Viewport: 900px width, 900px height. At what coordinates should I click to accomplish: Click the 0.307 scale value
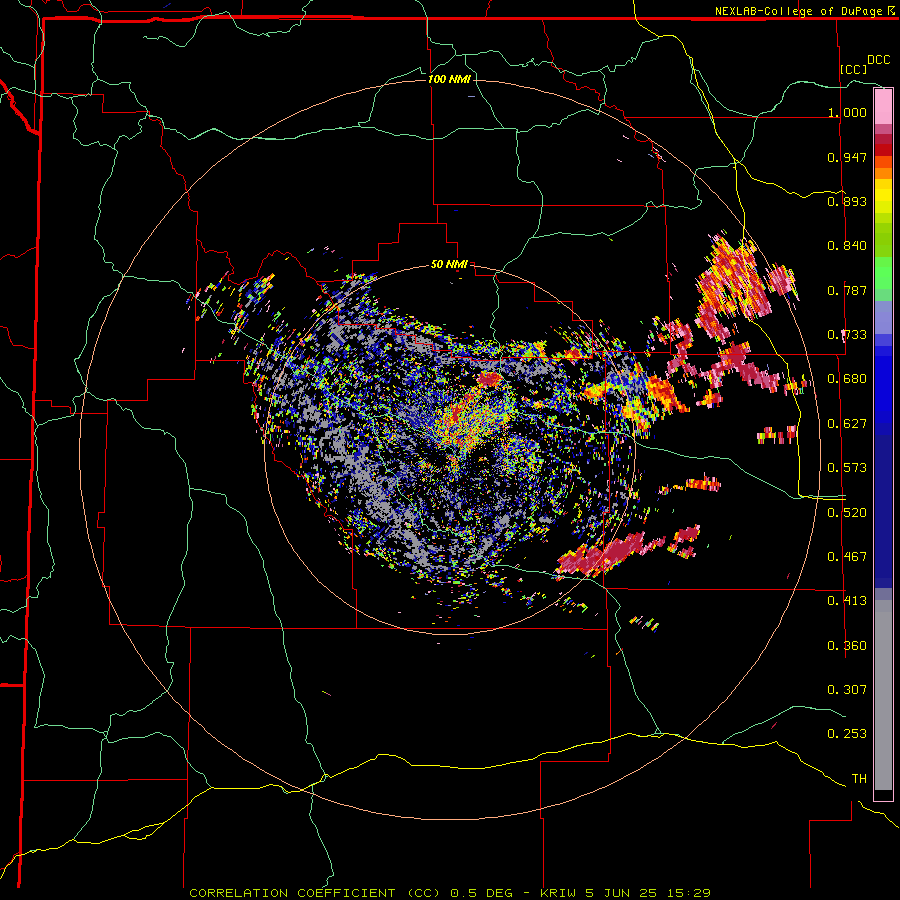[x=847, y=690]
